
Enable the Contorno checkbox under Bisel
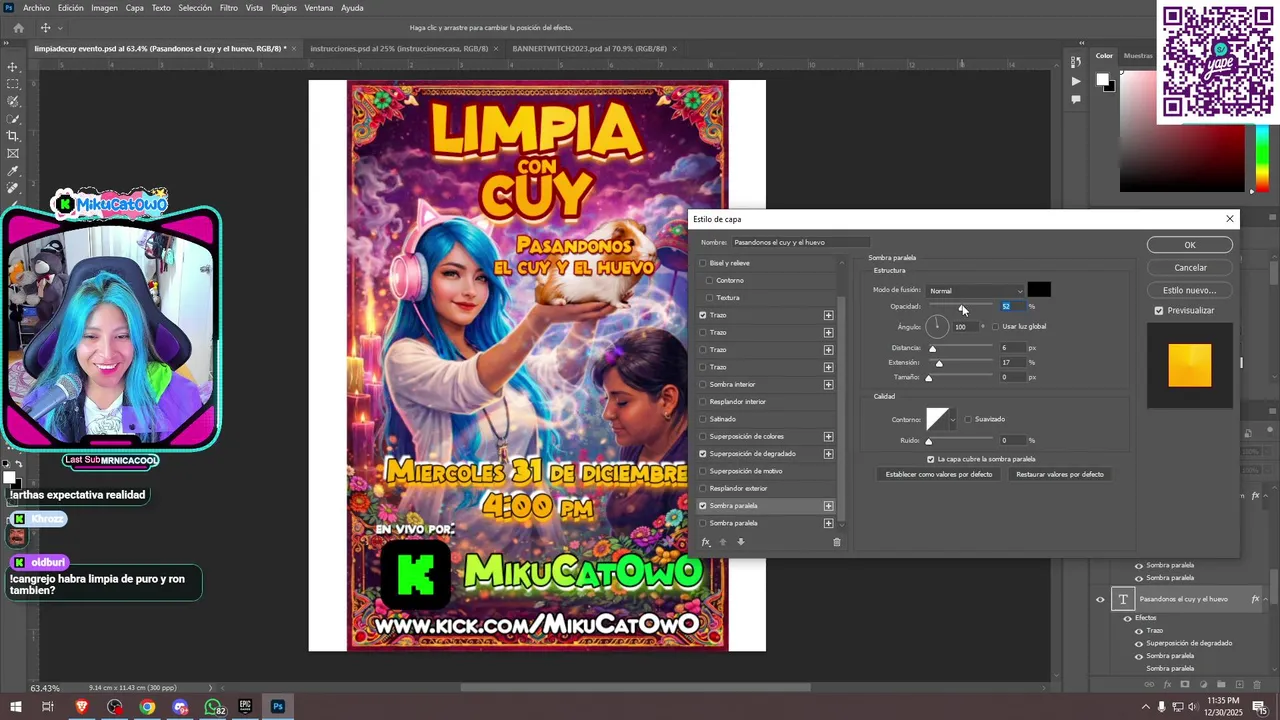point(710,280)
